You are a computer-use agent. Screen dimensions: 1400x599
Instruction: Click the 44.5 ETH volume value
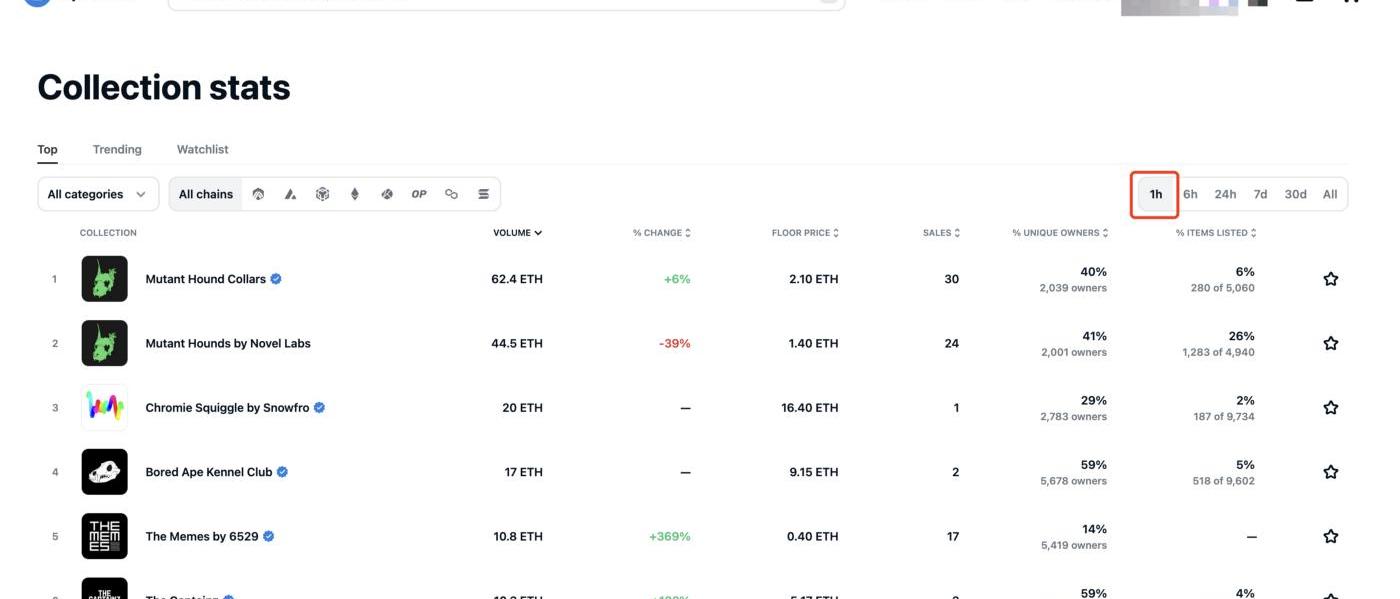pos(517,343)
